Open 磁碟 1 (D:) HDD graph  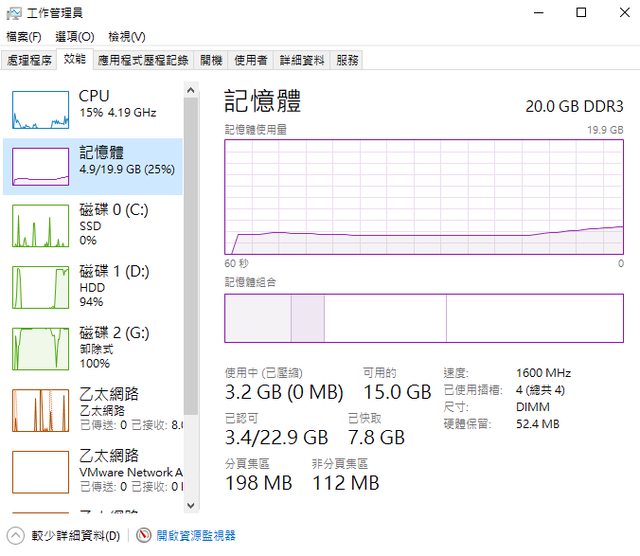[x=41, y=287]
